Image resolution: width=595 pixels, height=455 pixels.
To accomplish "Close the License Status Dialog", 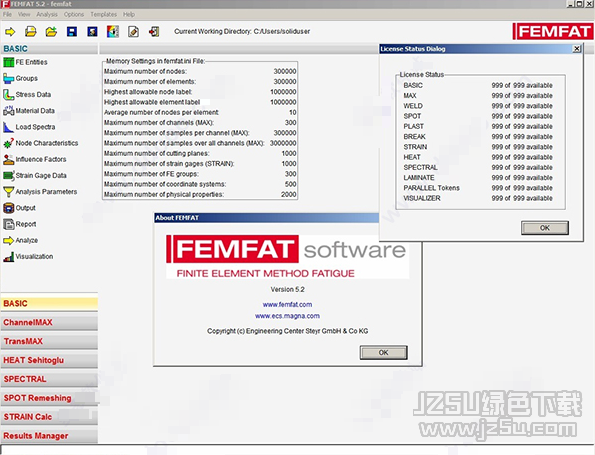I will 576,49.
